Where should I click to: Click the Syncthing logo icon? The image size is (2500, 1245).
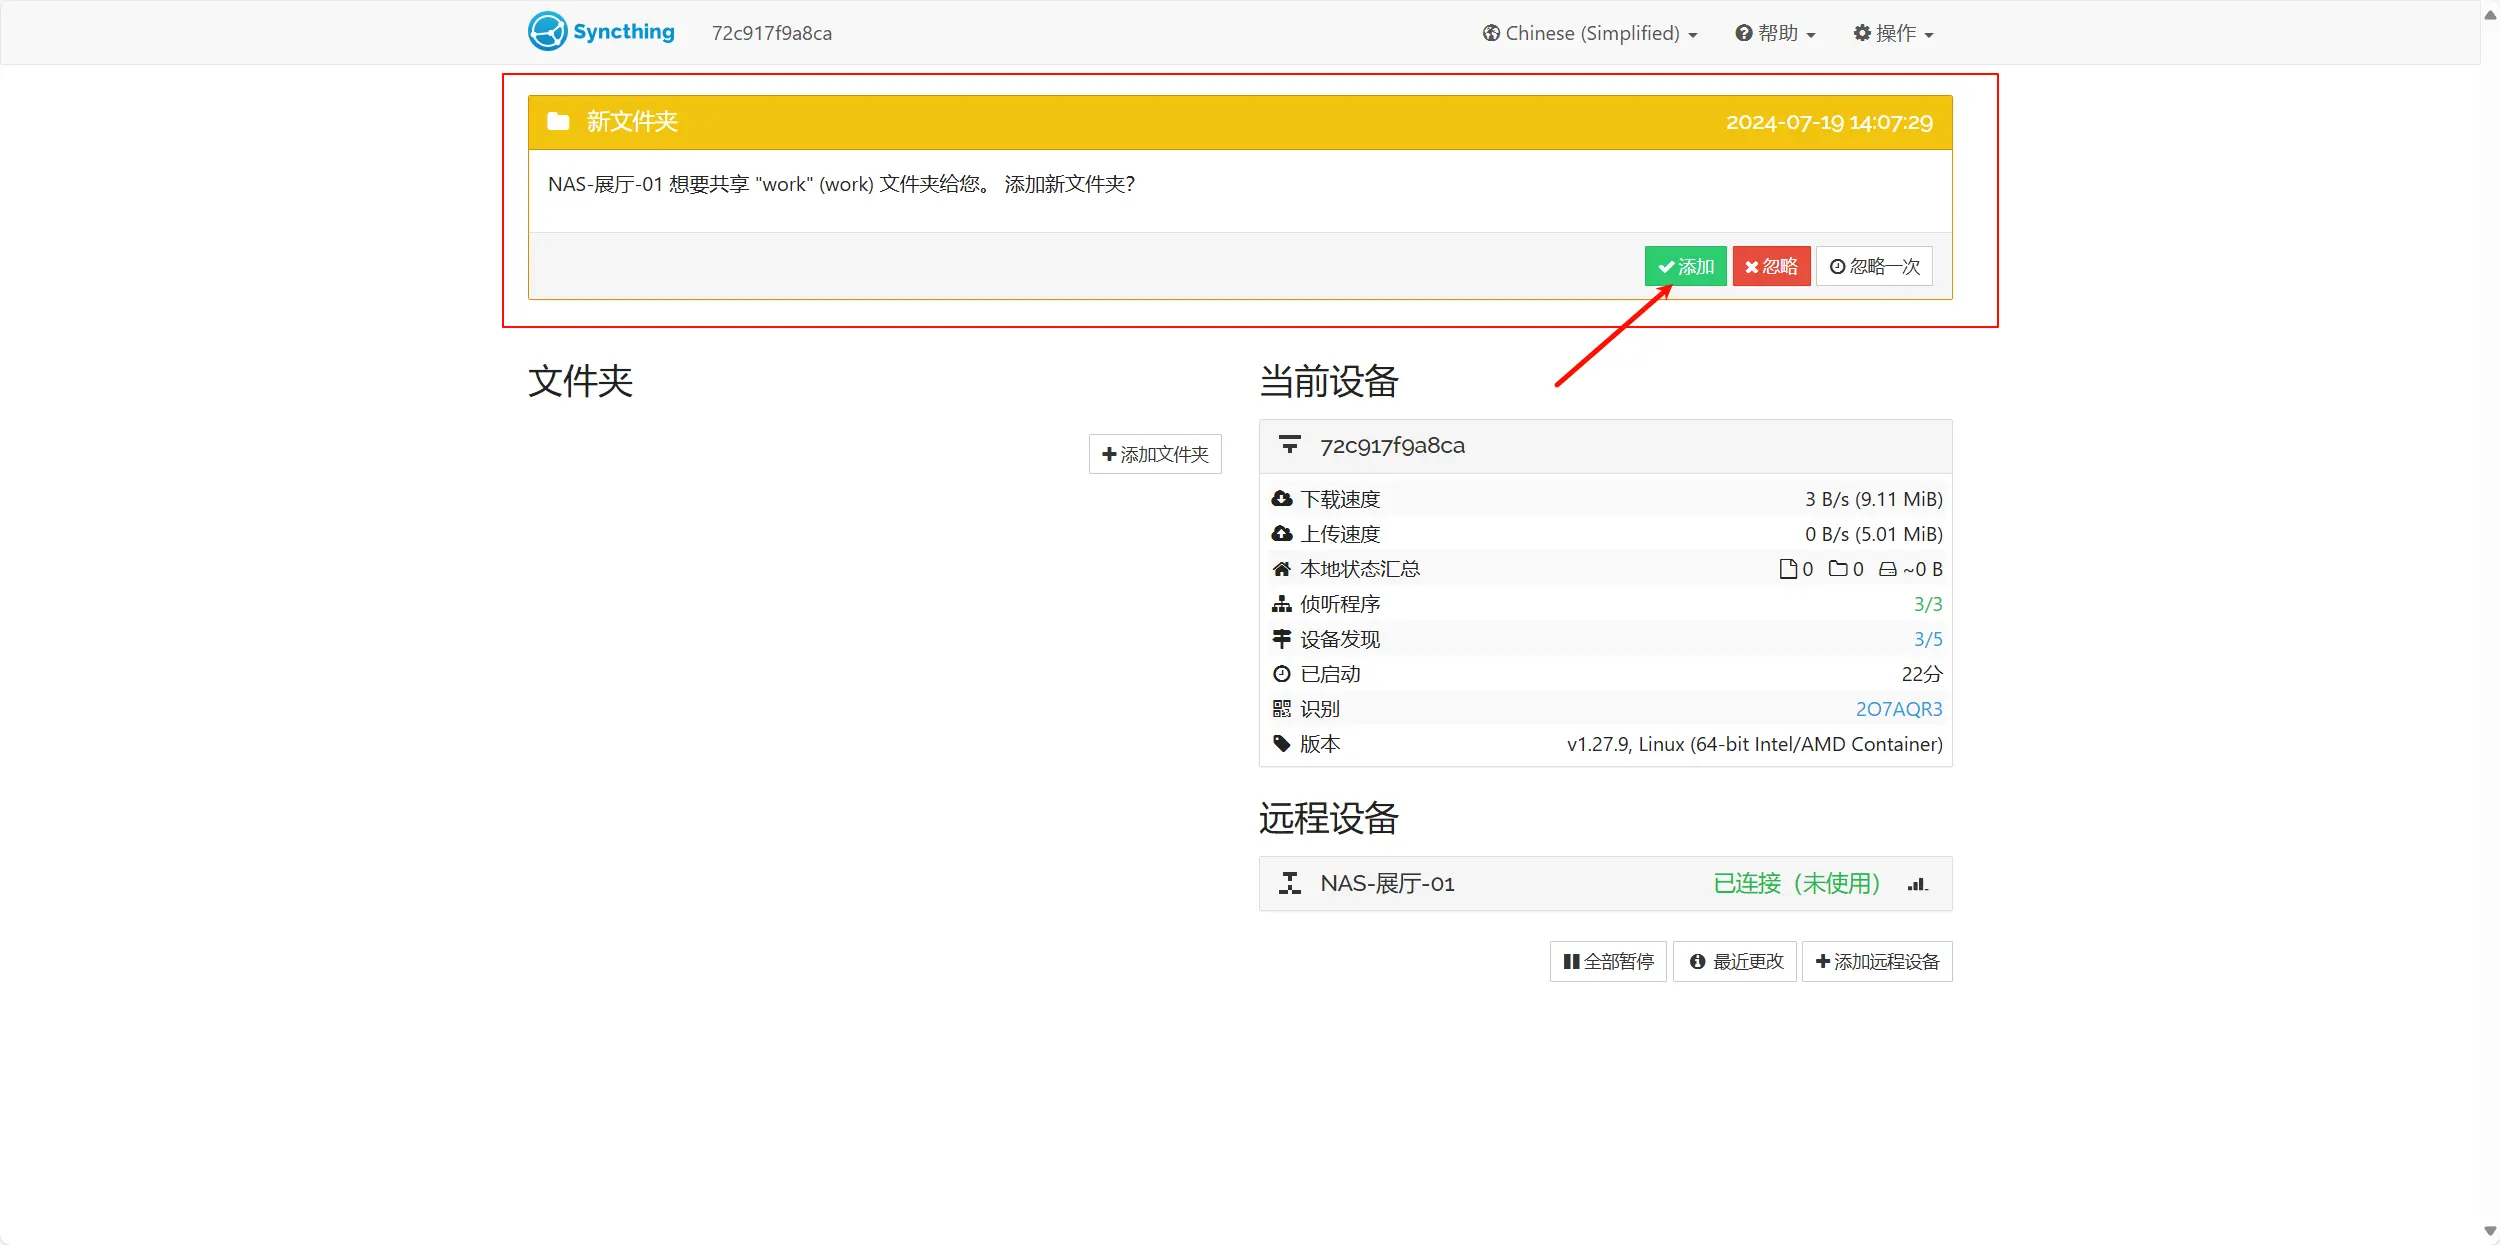[547, 31]
